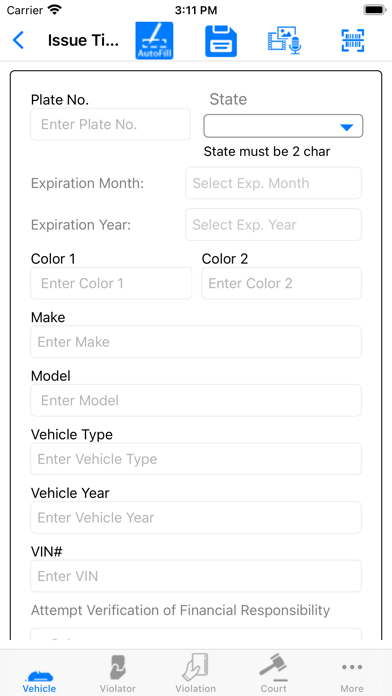Image resolution: width=392 pixels, height=696 pixels.
Task: Open the More options tab
Action: (352, 674)
